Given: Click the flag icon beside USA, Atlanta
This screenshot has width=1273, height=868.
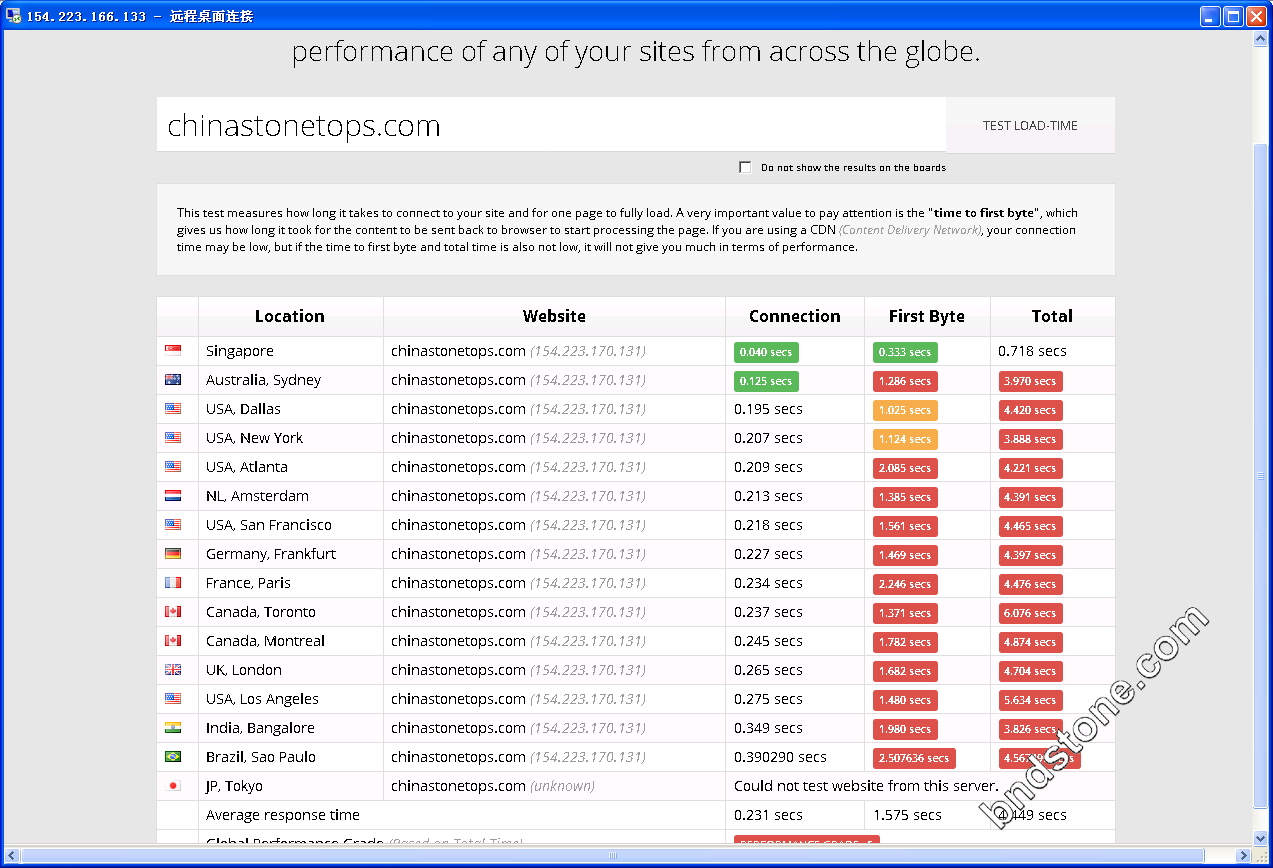Looking at the screenshot, I should pos(173,467).
